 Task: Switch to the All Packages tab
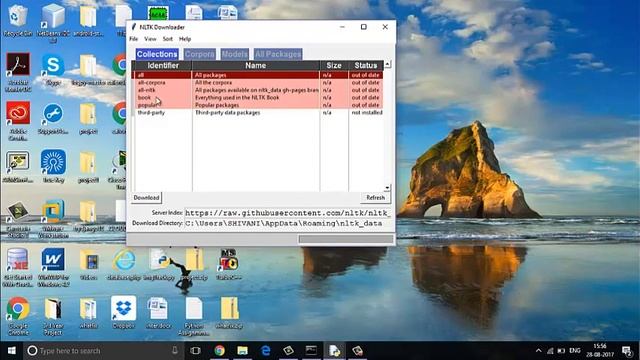[278, 54]
